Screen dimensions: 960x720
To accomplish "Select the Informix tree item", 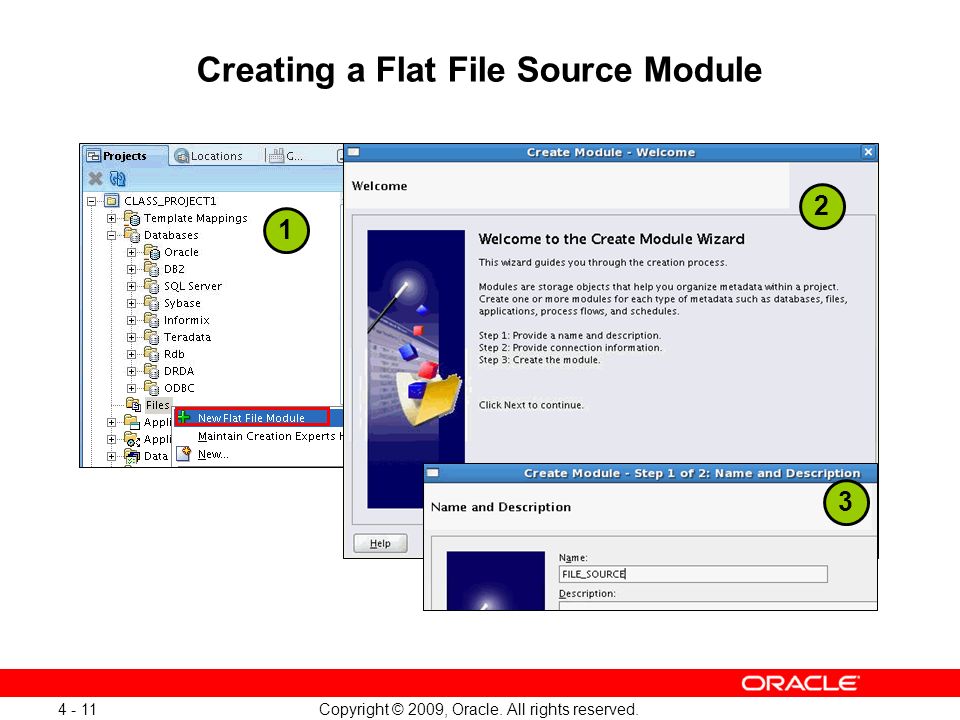I will click(x=186, y=320).
